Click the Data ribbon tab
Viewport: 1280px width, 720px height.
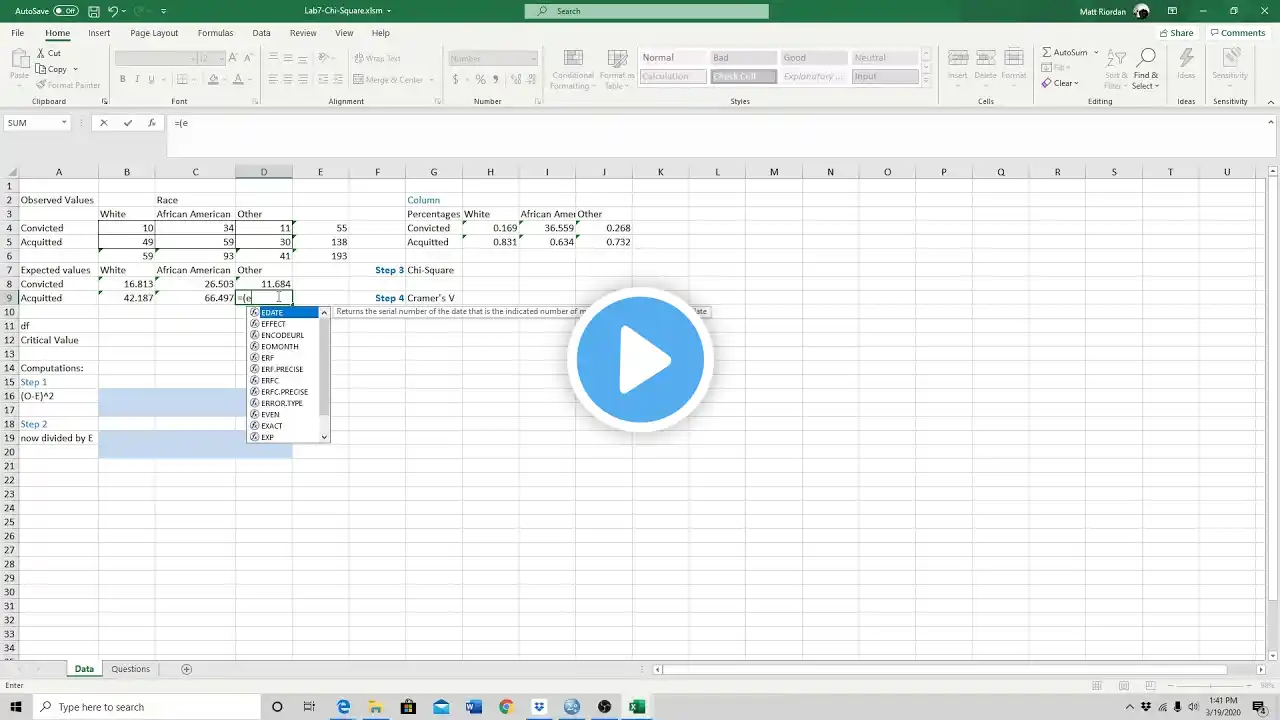[261, 33]
